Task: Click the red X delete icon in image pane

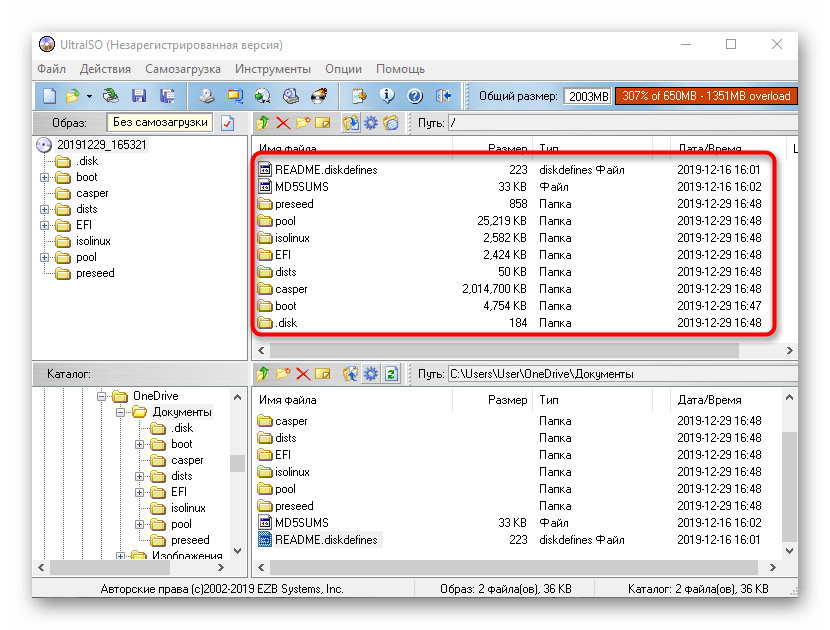Action: 283,123
